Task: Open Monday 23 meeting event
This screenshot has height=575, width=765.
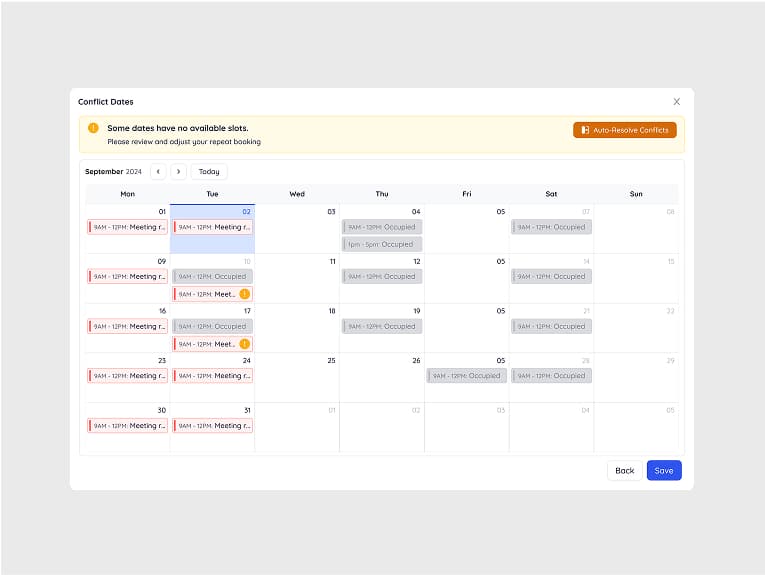Action: (127, 376)
